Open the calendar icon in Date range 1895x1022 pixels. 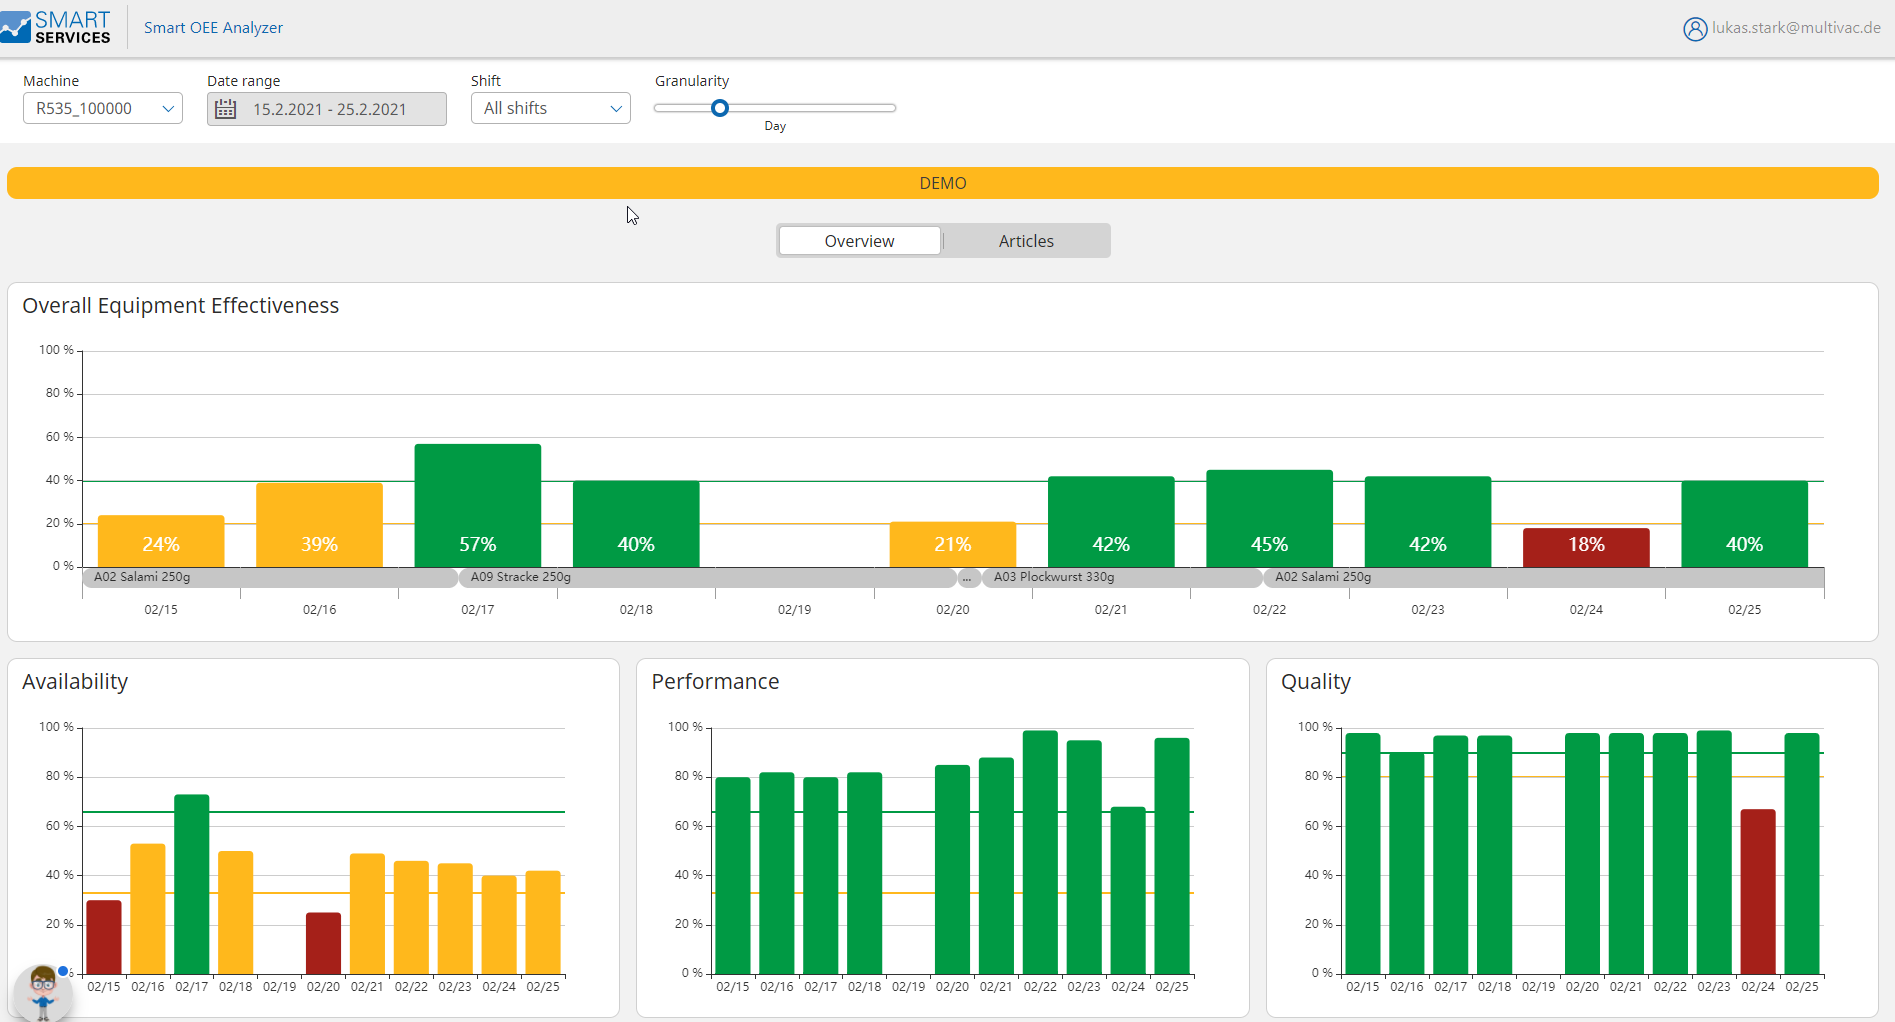226,109
